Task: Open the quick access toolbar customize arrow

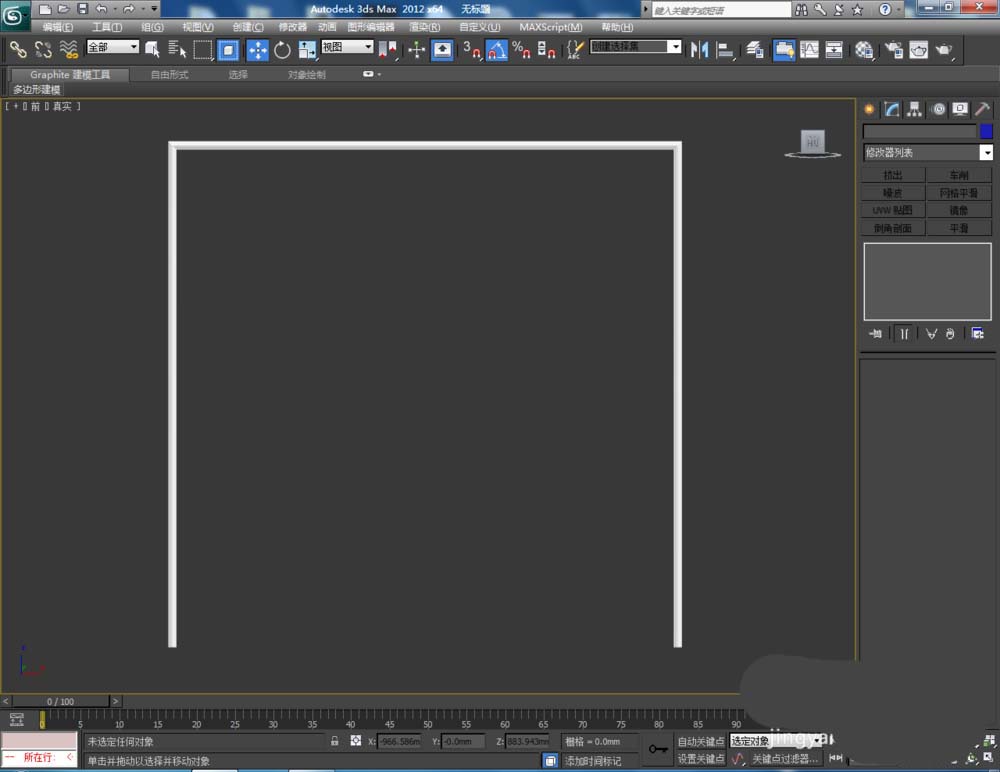Action: [x=154, y=9]
